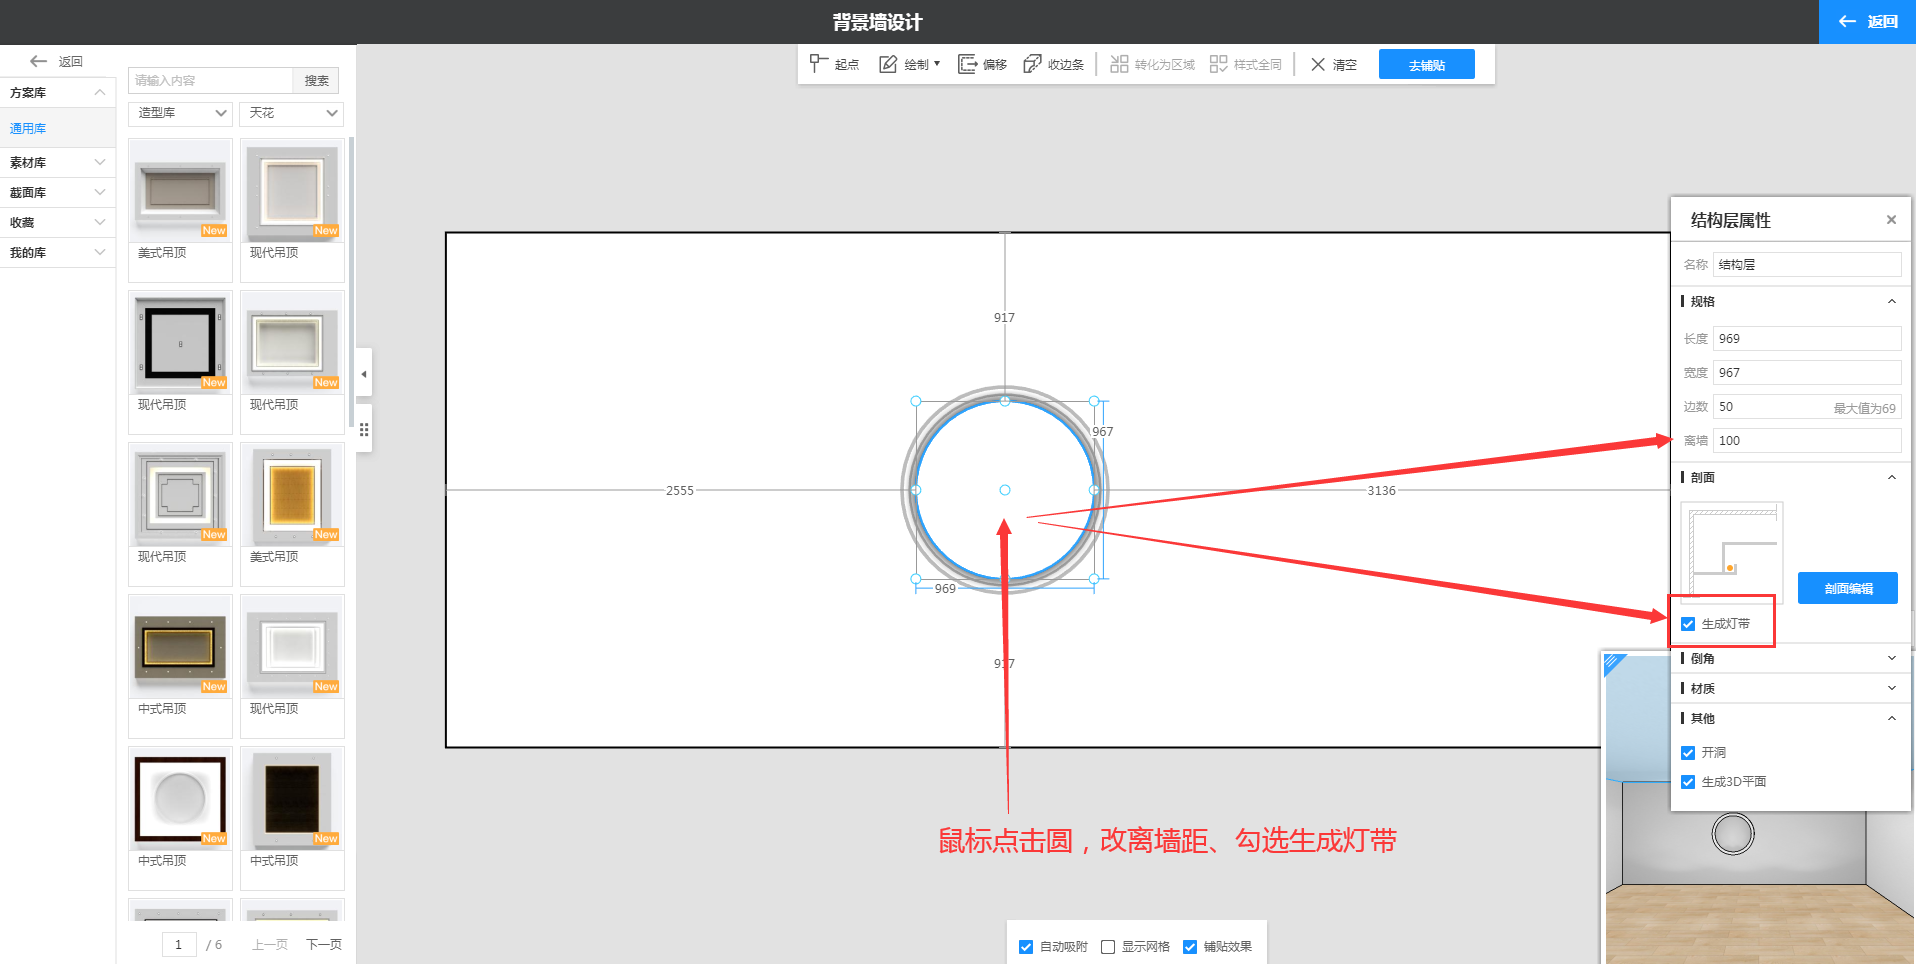The width and height of the screenshot is (1916, 964).
Task: Toggle the 显示网格 checkbox
Action: click(1108, 947)
